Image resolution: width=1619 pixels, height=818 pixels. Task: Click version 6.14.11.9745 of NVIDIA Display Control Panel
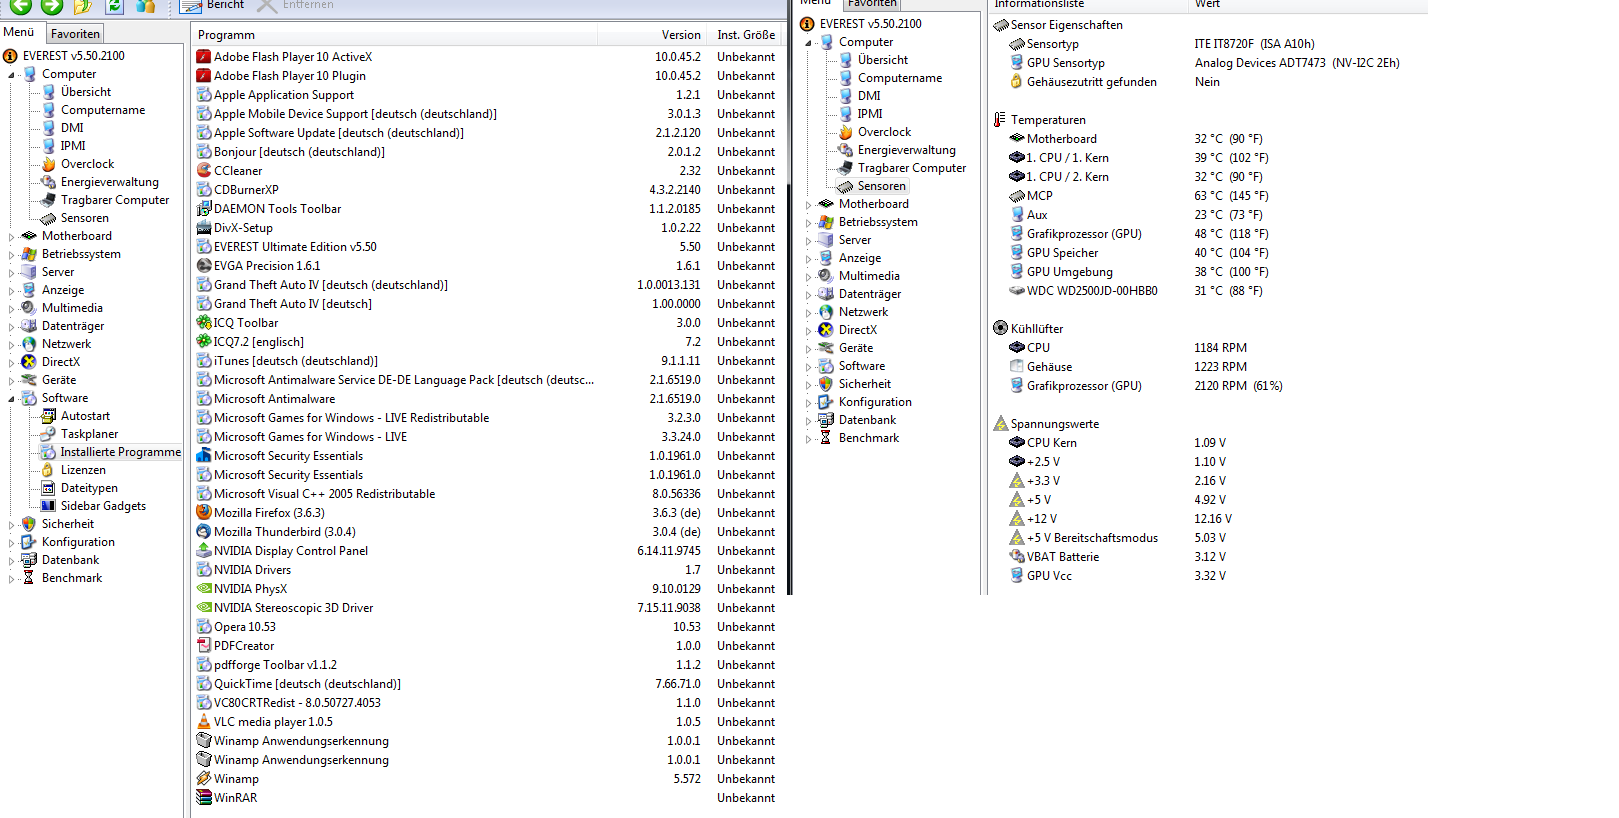pyautogui.click(x=669, y=551)
